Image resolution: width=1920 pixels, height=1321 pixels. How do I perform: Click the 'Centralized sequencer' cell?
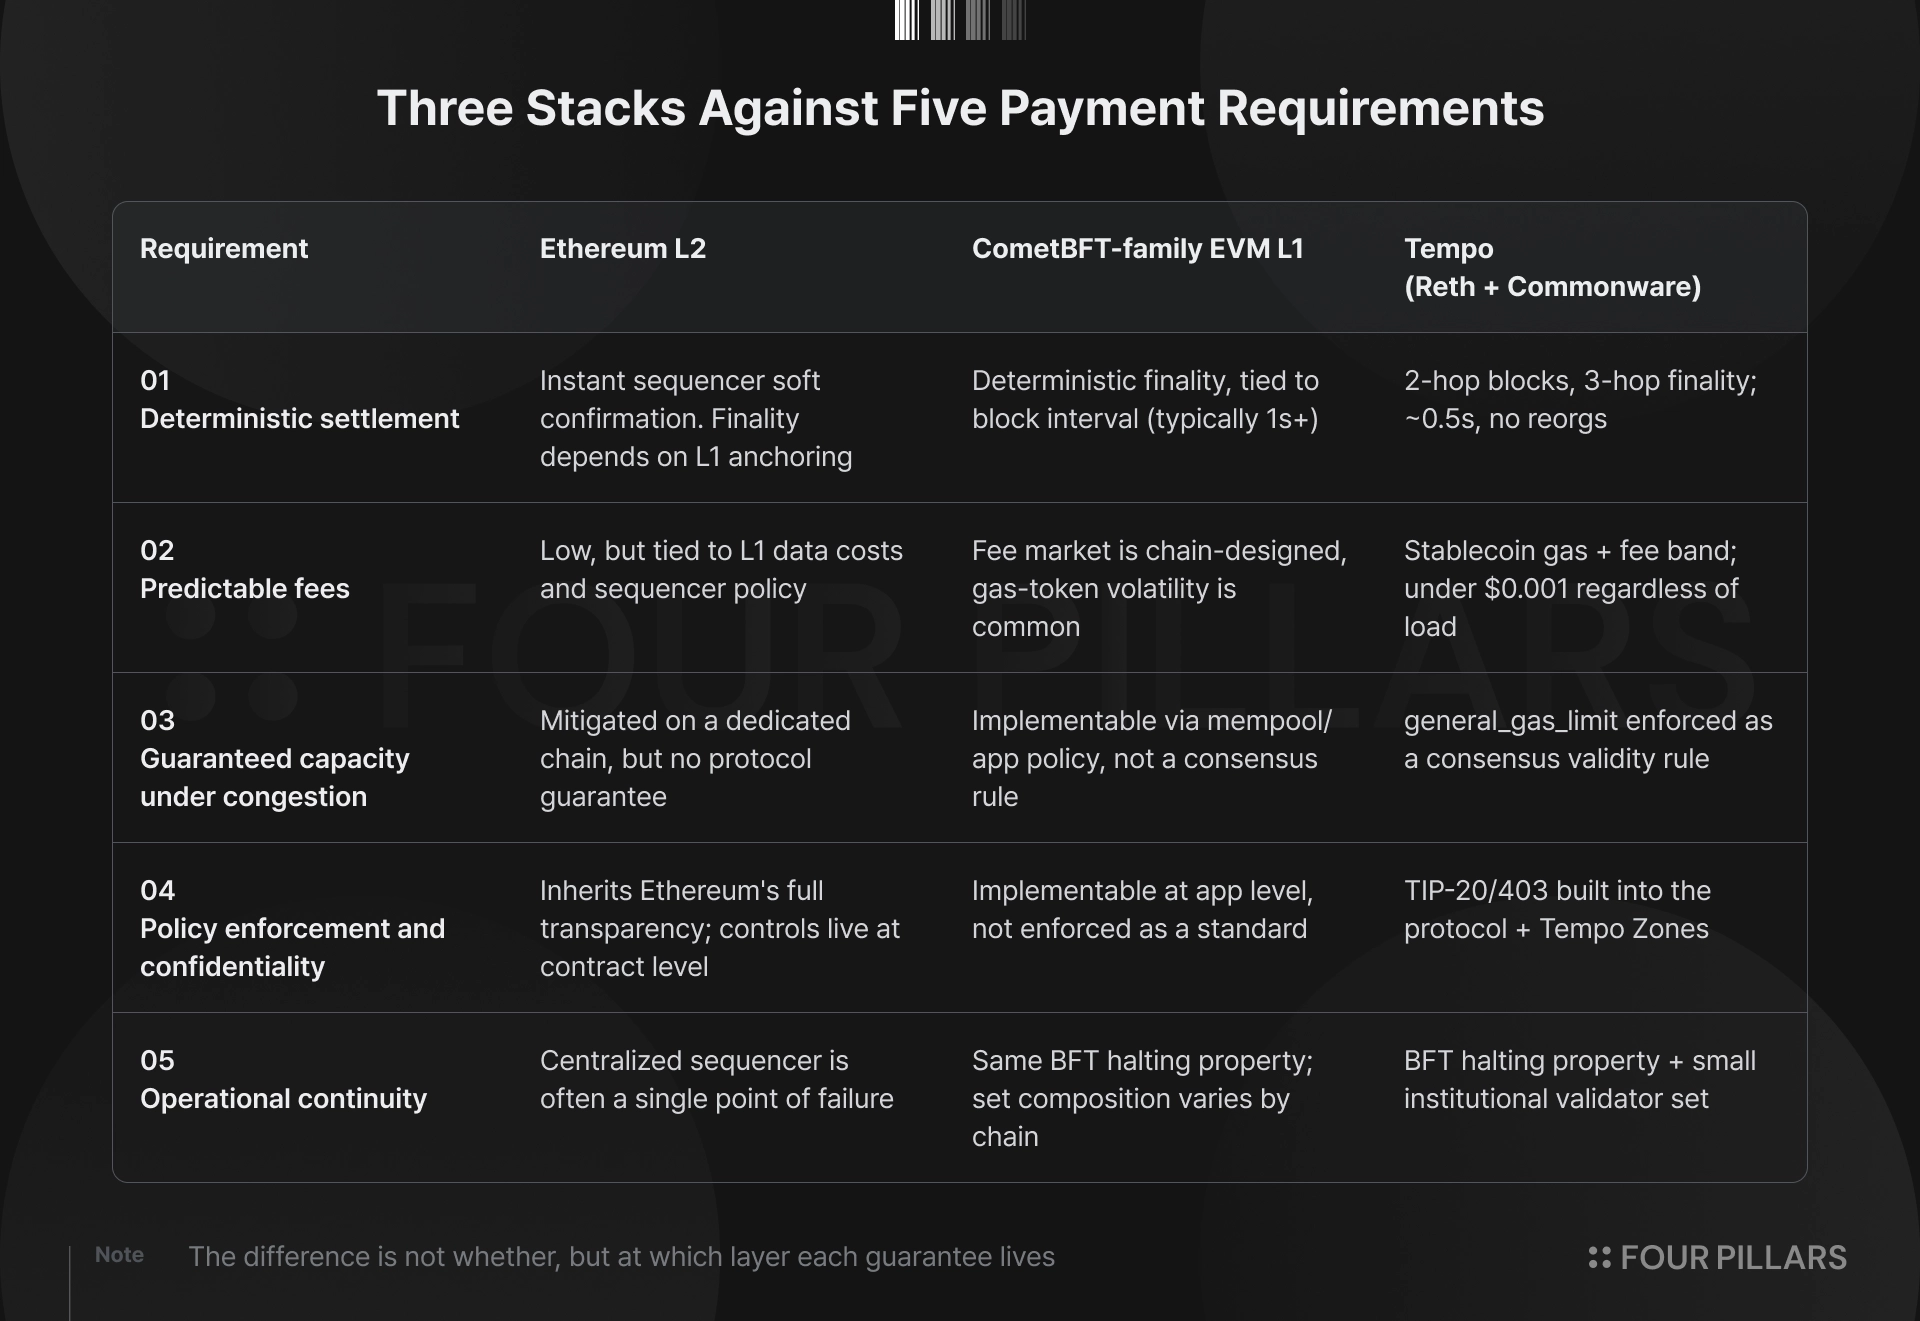[x=717, y=1080]
